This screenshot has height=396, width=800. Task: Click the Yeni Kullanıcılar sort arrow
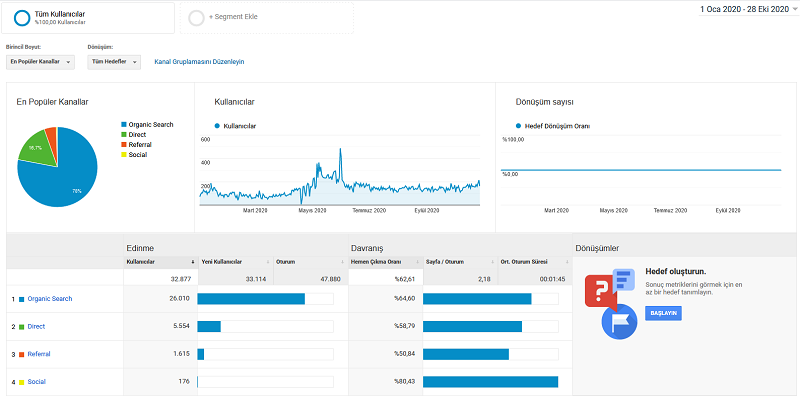[x=268, y=262]
